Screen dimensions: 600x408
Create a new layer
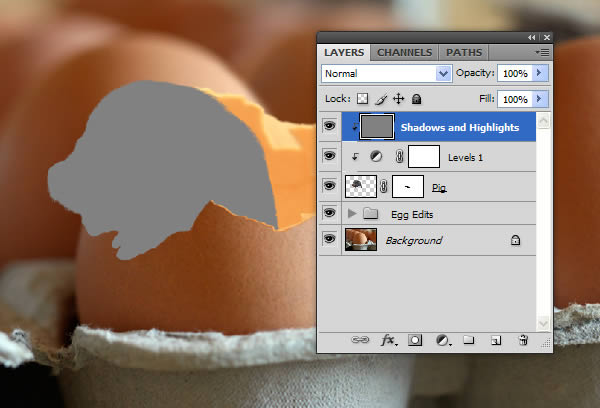496,340
